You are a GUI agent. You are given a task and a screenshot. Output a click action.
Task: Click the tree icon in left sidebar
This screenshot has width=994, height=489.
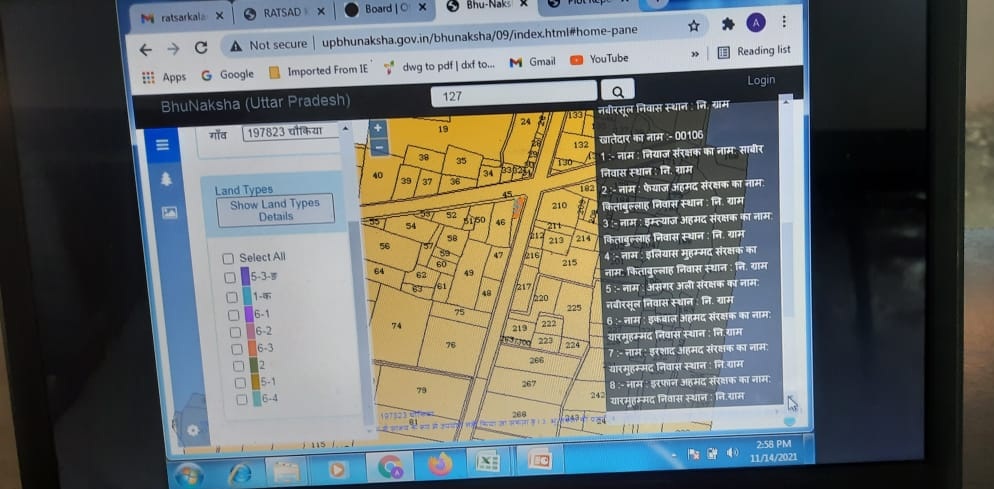click(166, 178)
